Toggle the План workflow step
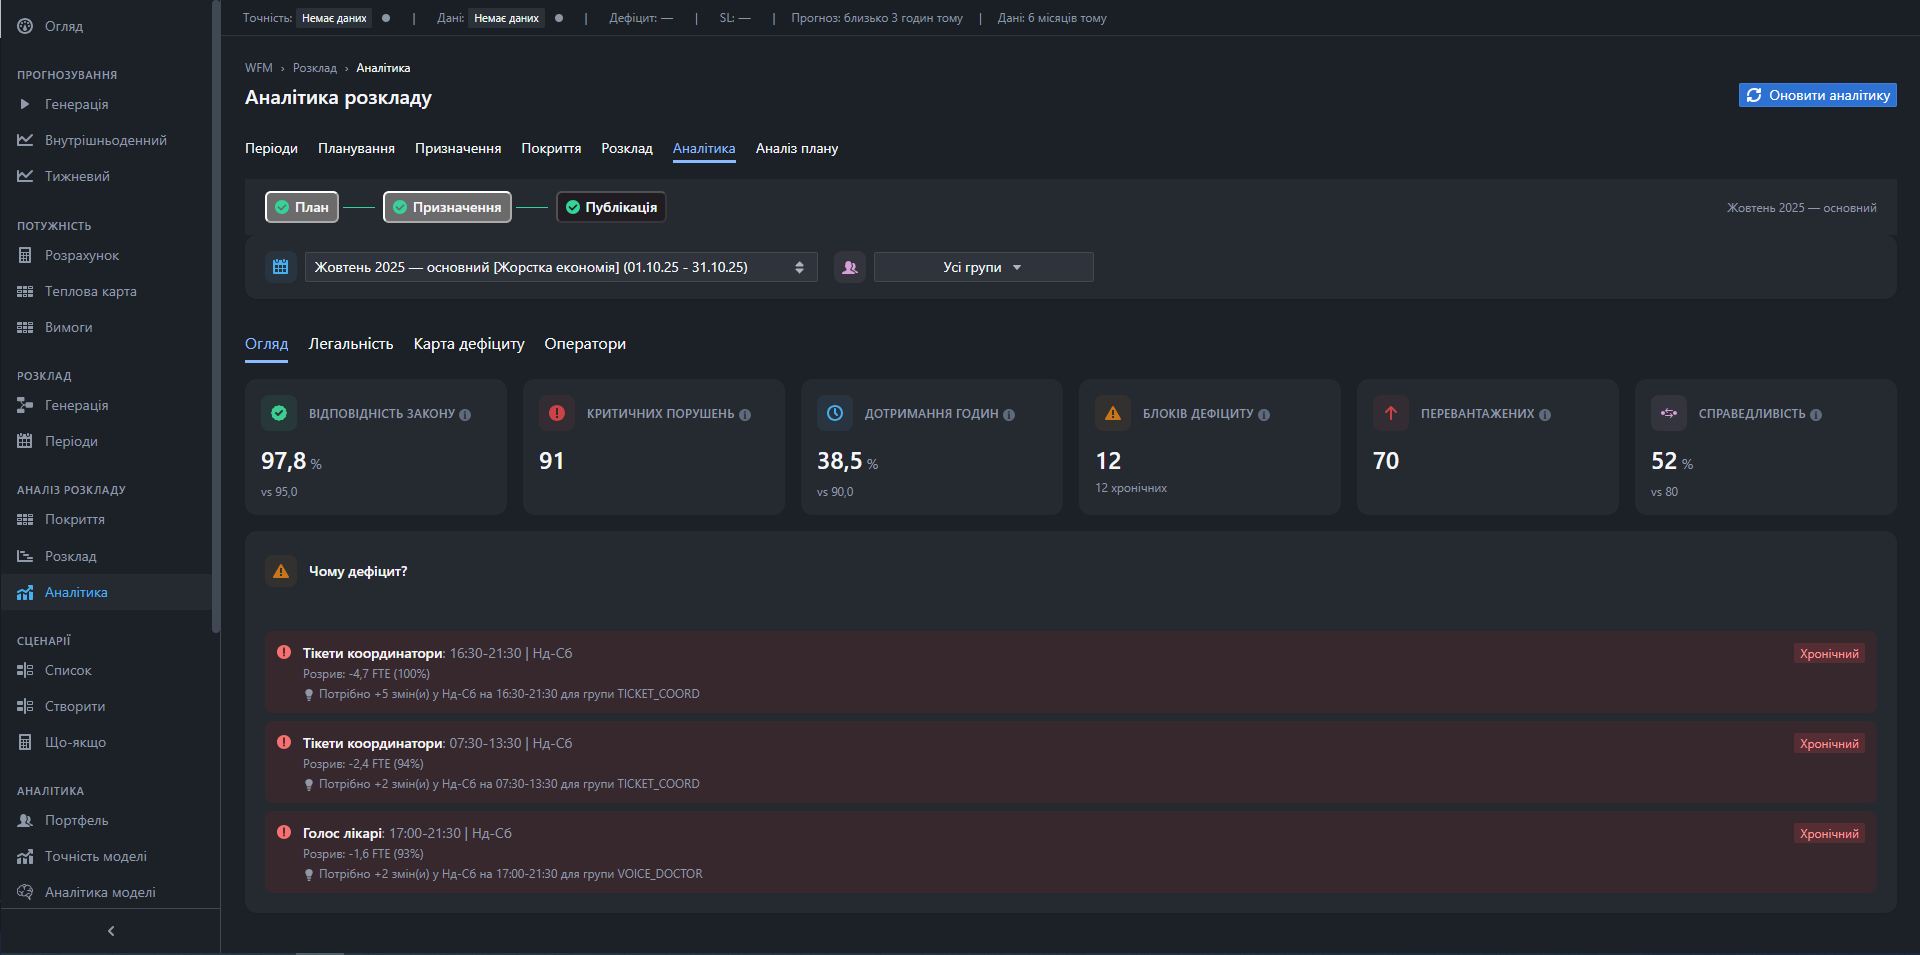 [x=302, y=207]
